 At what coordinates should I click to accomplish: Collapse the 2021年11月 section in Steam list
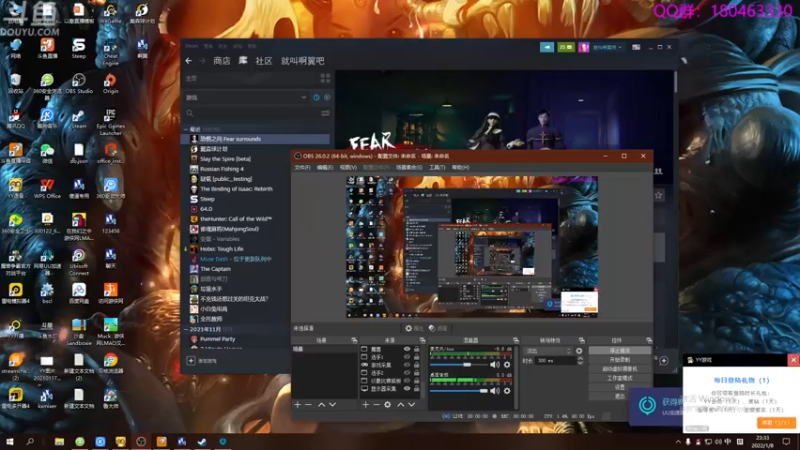point(186,330)
